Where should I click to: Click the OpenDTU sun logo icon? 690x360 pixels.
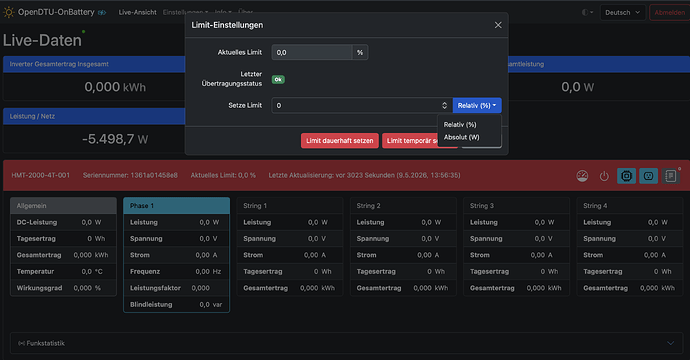pos(8,12)
